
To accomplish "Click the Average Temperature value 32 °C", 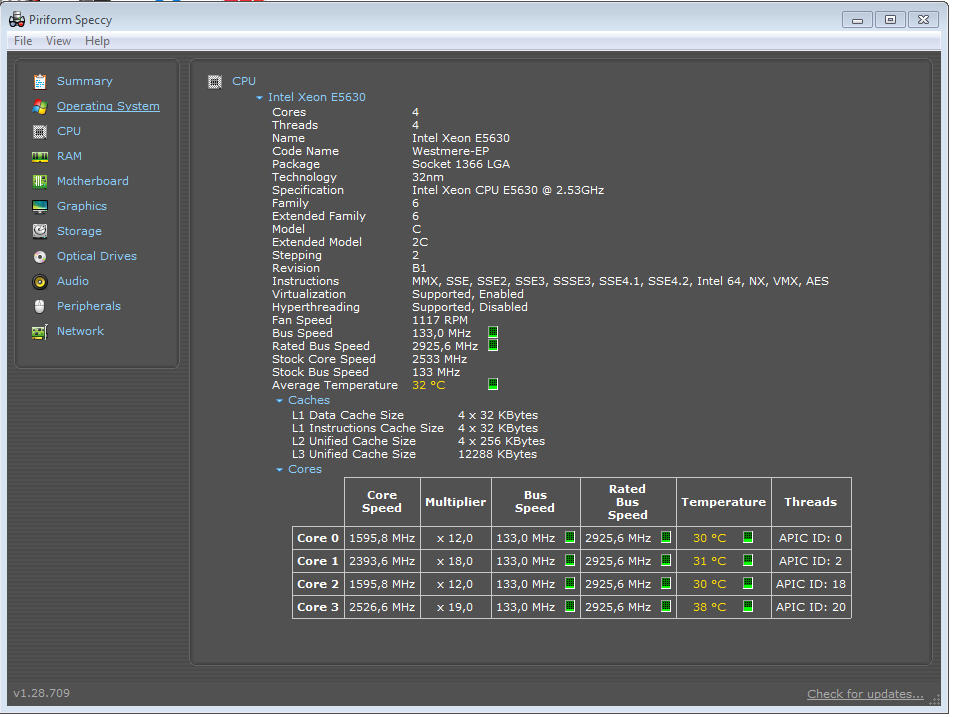I will (x=428, y=385).
